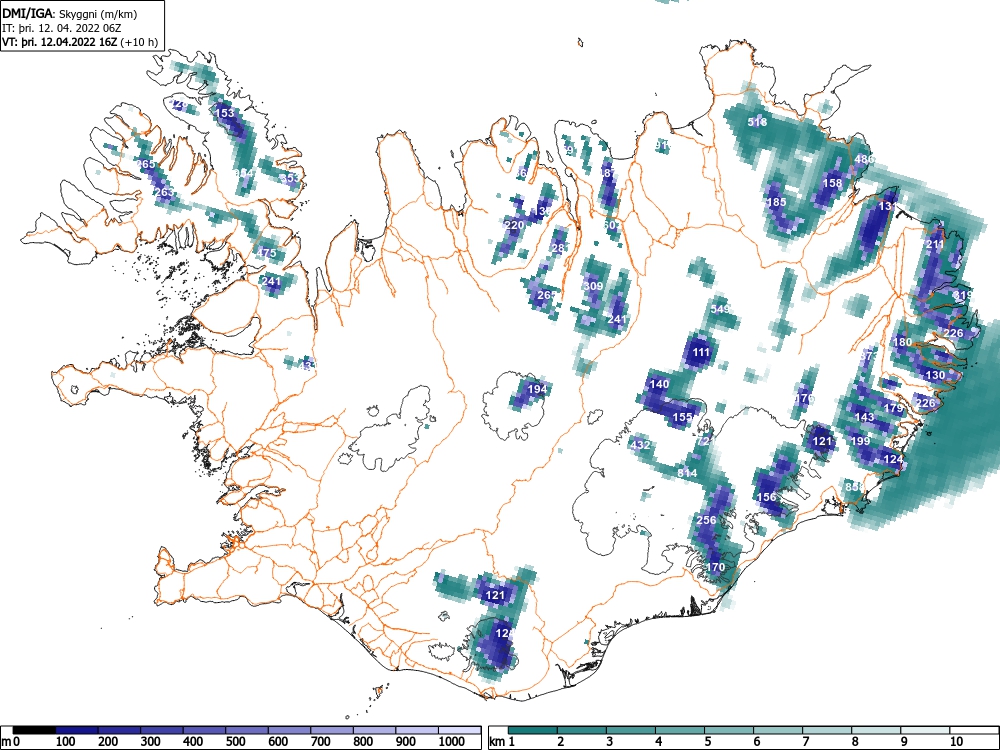Click the dark blue swatch between 100 and 200 m
This screenshot has height=750, width=1000.
[x=77, y=730]
